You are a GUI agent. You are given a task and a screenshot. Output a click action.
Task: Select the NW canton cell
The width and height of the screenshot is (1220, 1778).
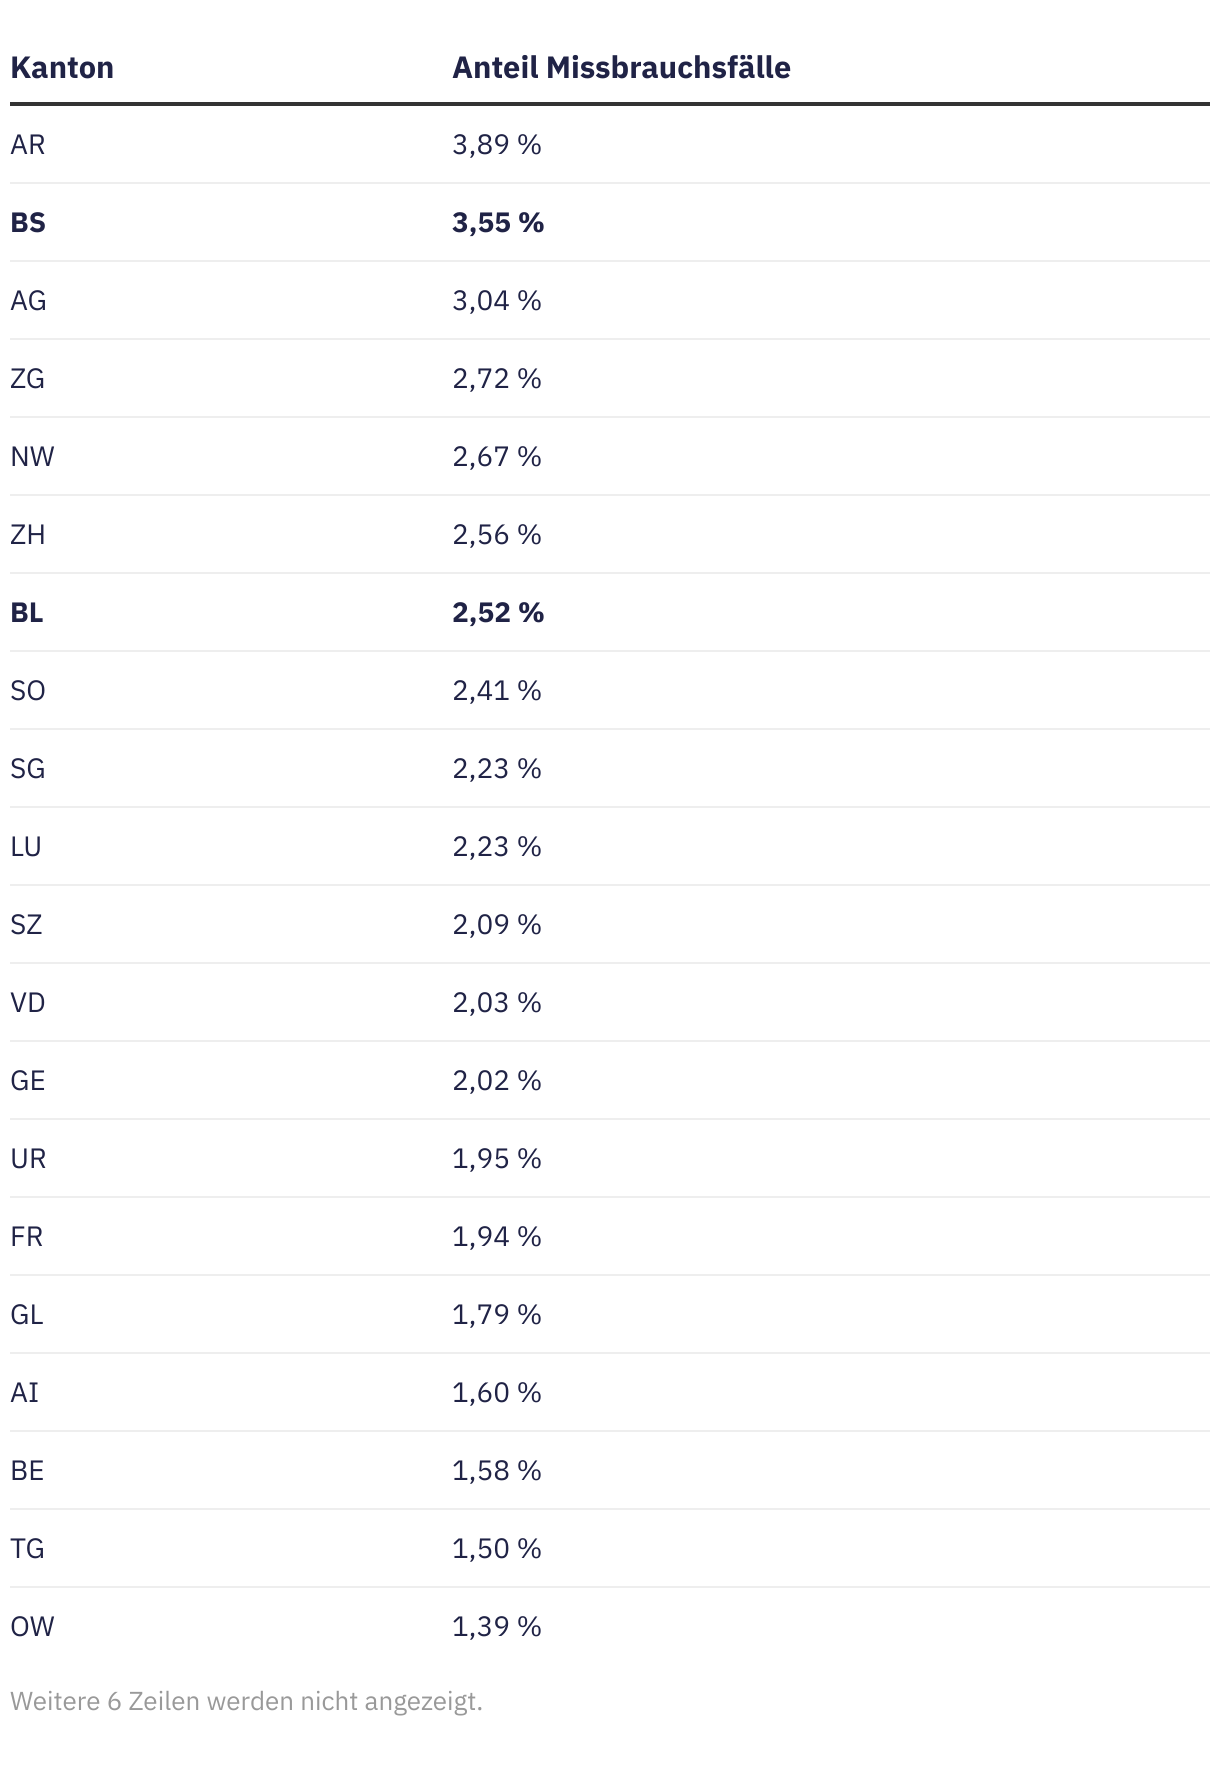[32, 457]
